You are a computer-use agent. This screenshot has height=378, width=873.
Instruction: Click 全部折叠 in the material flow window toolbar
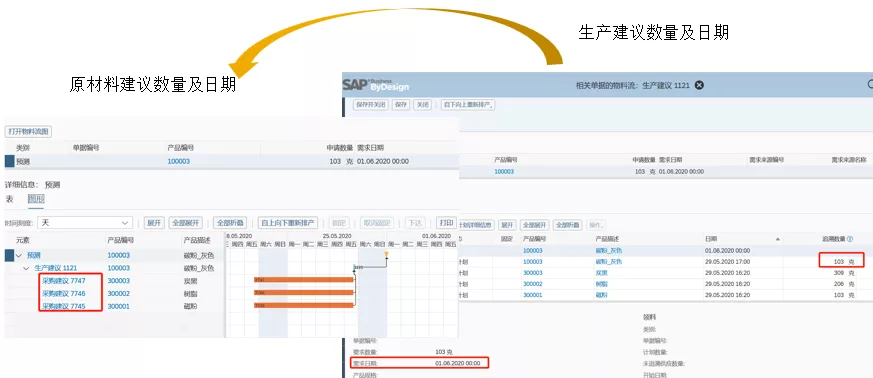coord(568,225)
